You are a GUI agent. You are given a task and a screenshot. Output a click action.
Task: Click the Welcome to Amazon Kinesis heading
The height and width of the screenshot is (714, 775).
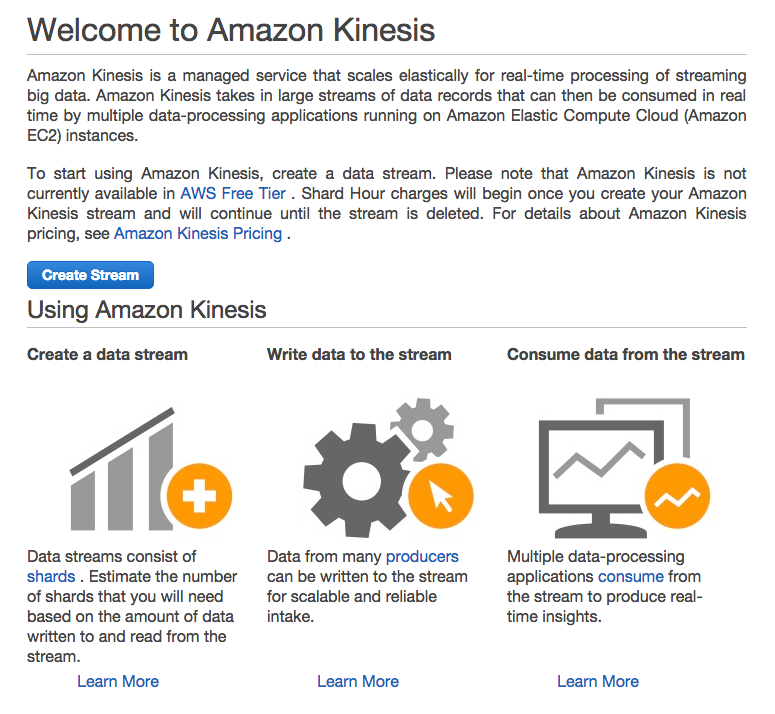tap(231, 30)
